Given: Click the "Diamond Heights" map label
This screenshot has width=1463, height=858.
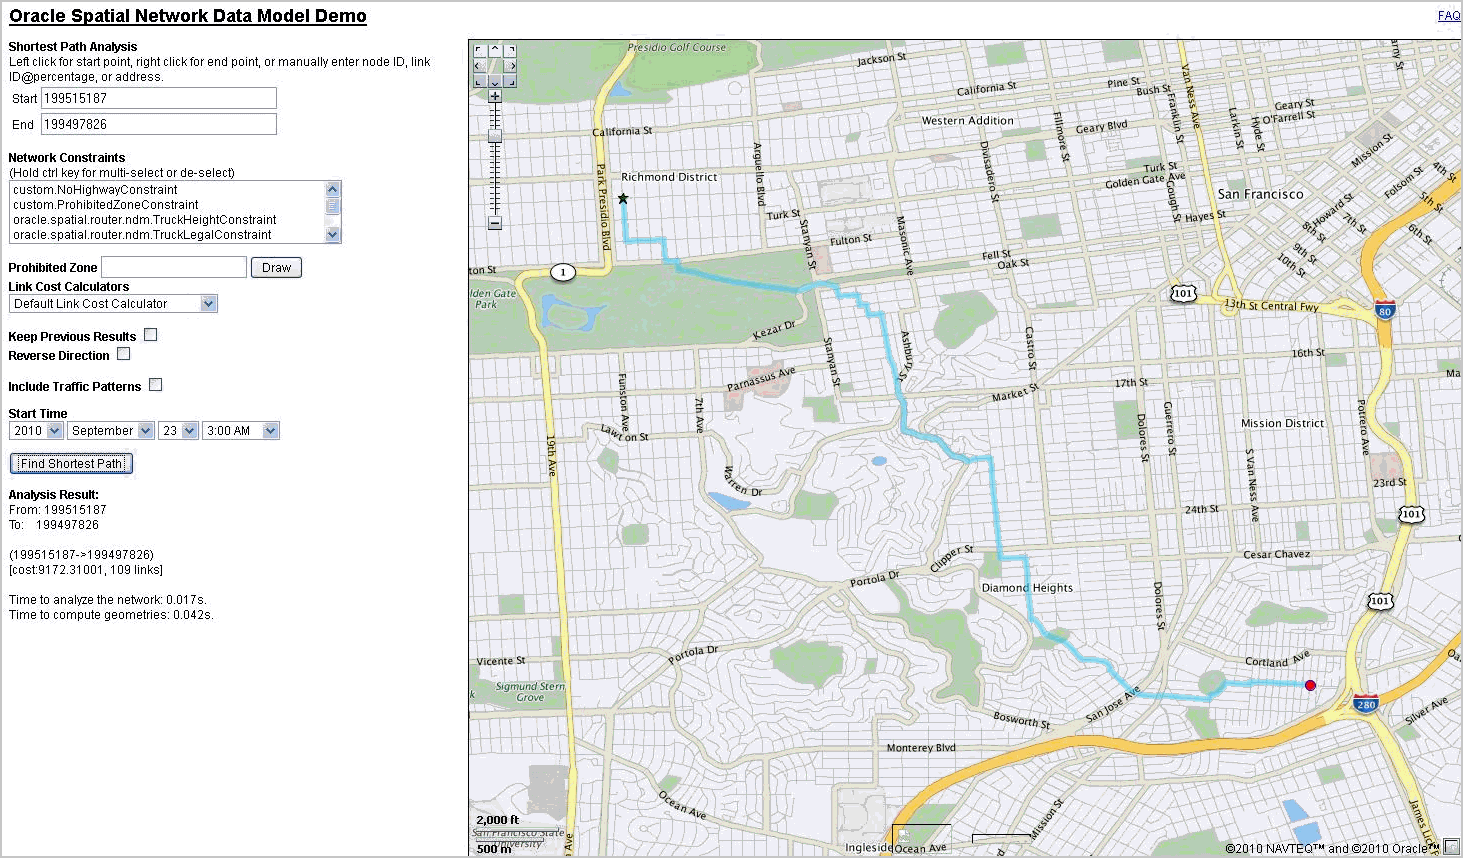Looking at the screenshot, I should (1027, 588).
